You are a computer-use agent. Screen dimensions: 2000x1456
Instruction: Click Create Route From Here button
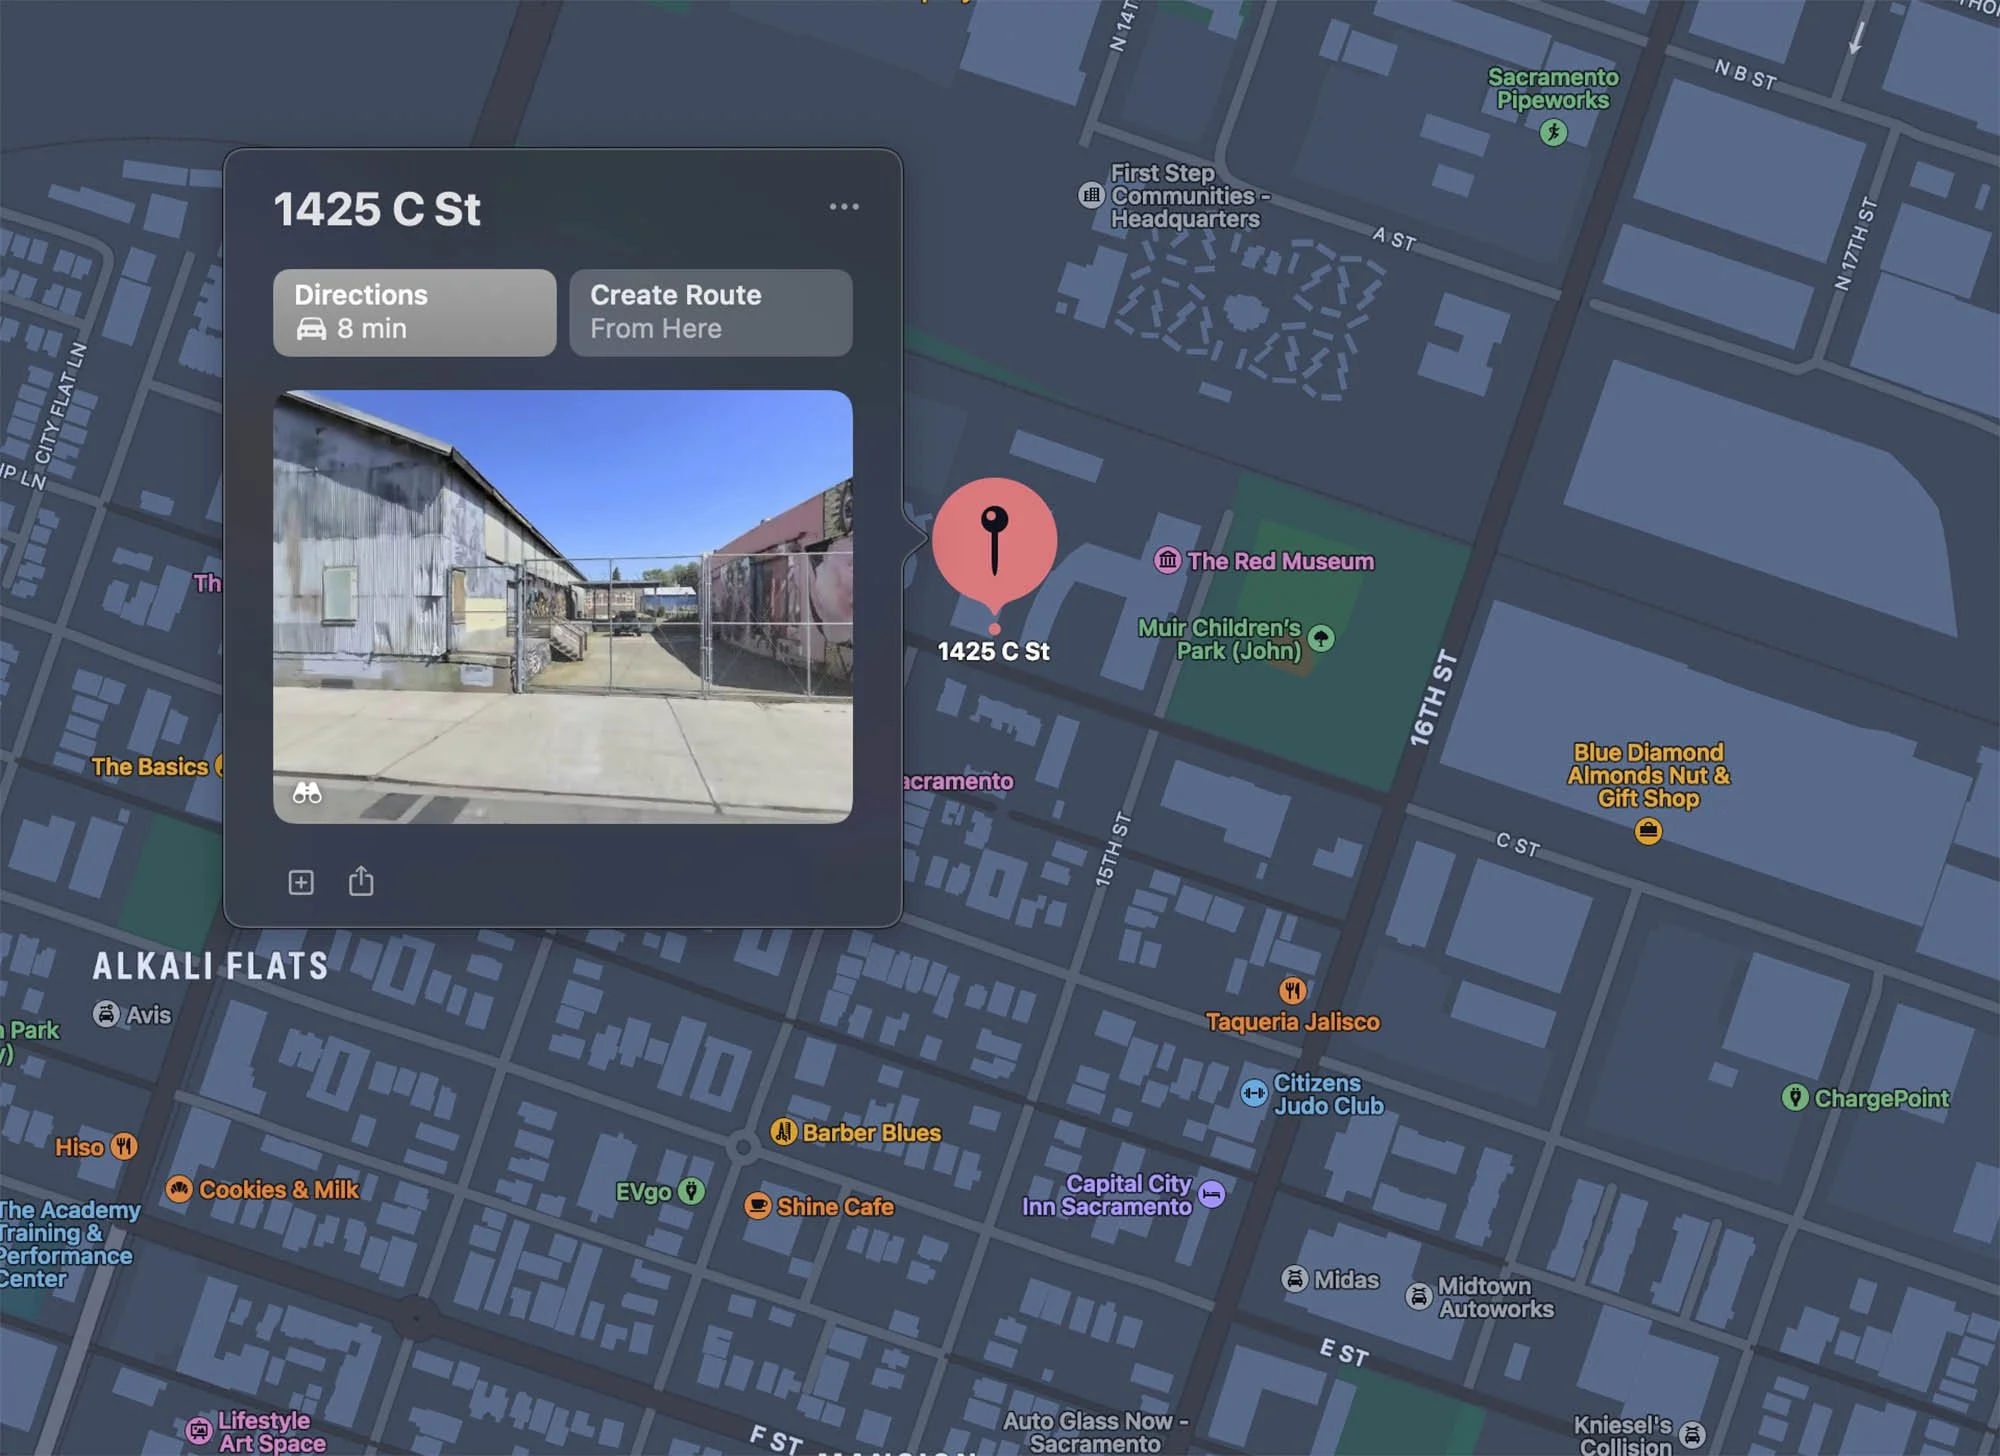(711, 312)
